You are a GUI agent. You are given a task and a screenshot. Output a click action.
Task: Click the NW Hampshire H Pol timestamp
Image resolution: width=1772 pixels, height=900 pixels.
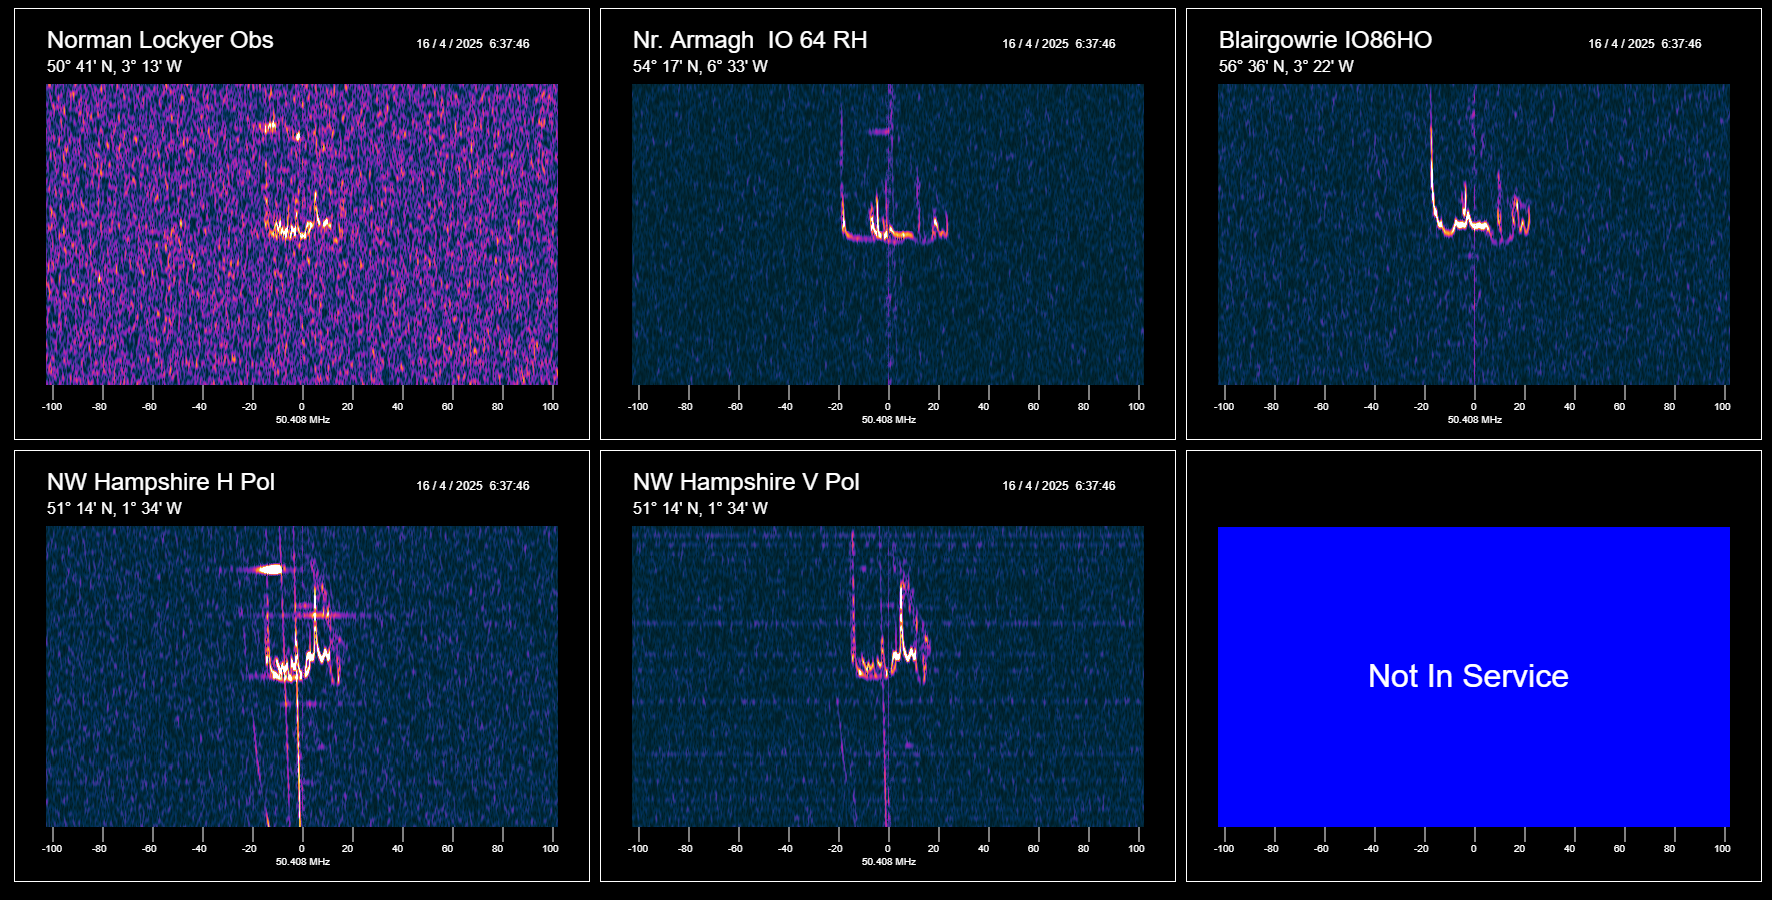click(473, 486)
